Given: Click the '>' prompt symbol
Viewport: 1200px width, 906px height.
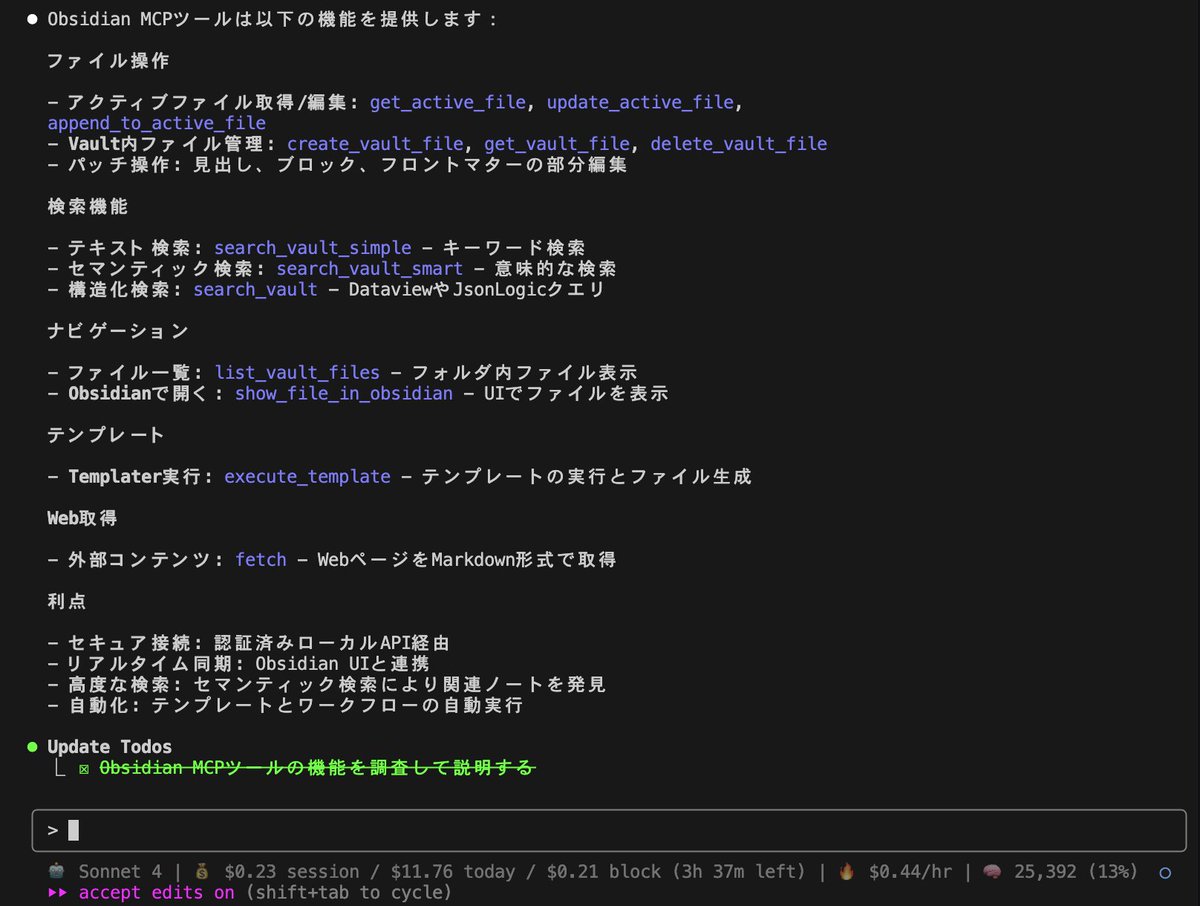Looking at the screenshot, I should click(x=52, y=830).
